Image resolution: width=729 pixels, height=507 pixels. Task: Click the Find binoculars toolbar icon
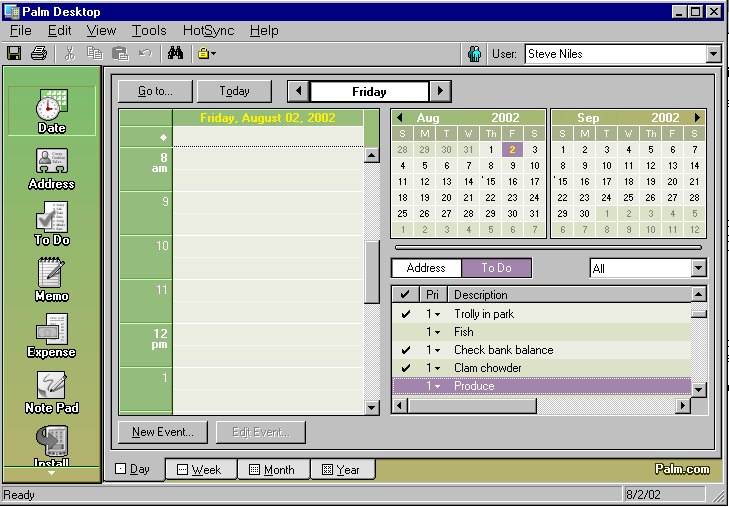175,53
